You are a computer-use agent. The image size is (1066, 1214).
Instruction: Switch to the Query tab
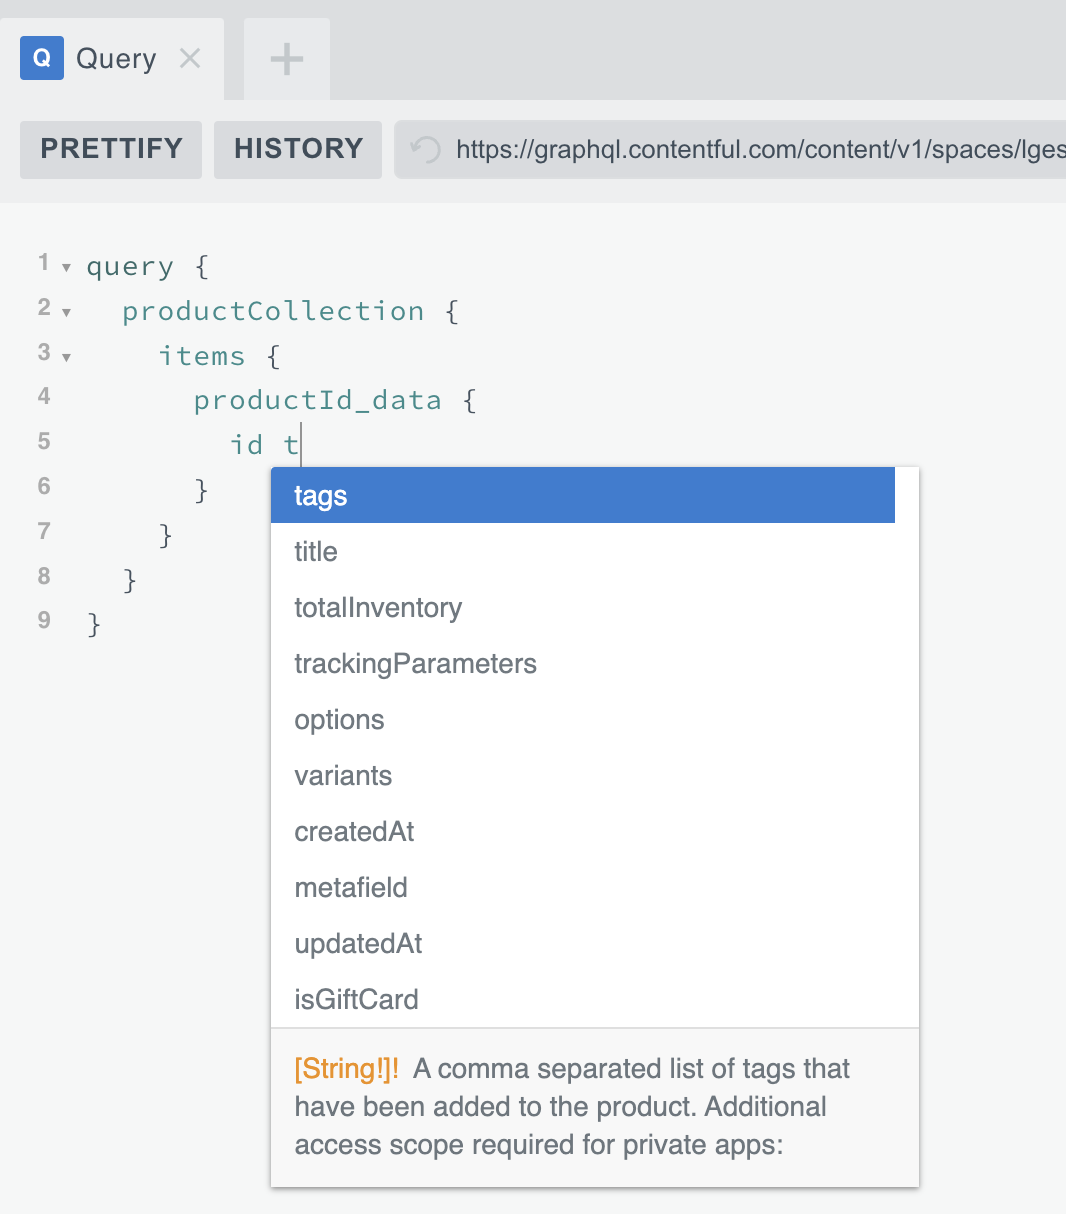pyautogui.click(x=100, y=59)
